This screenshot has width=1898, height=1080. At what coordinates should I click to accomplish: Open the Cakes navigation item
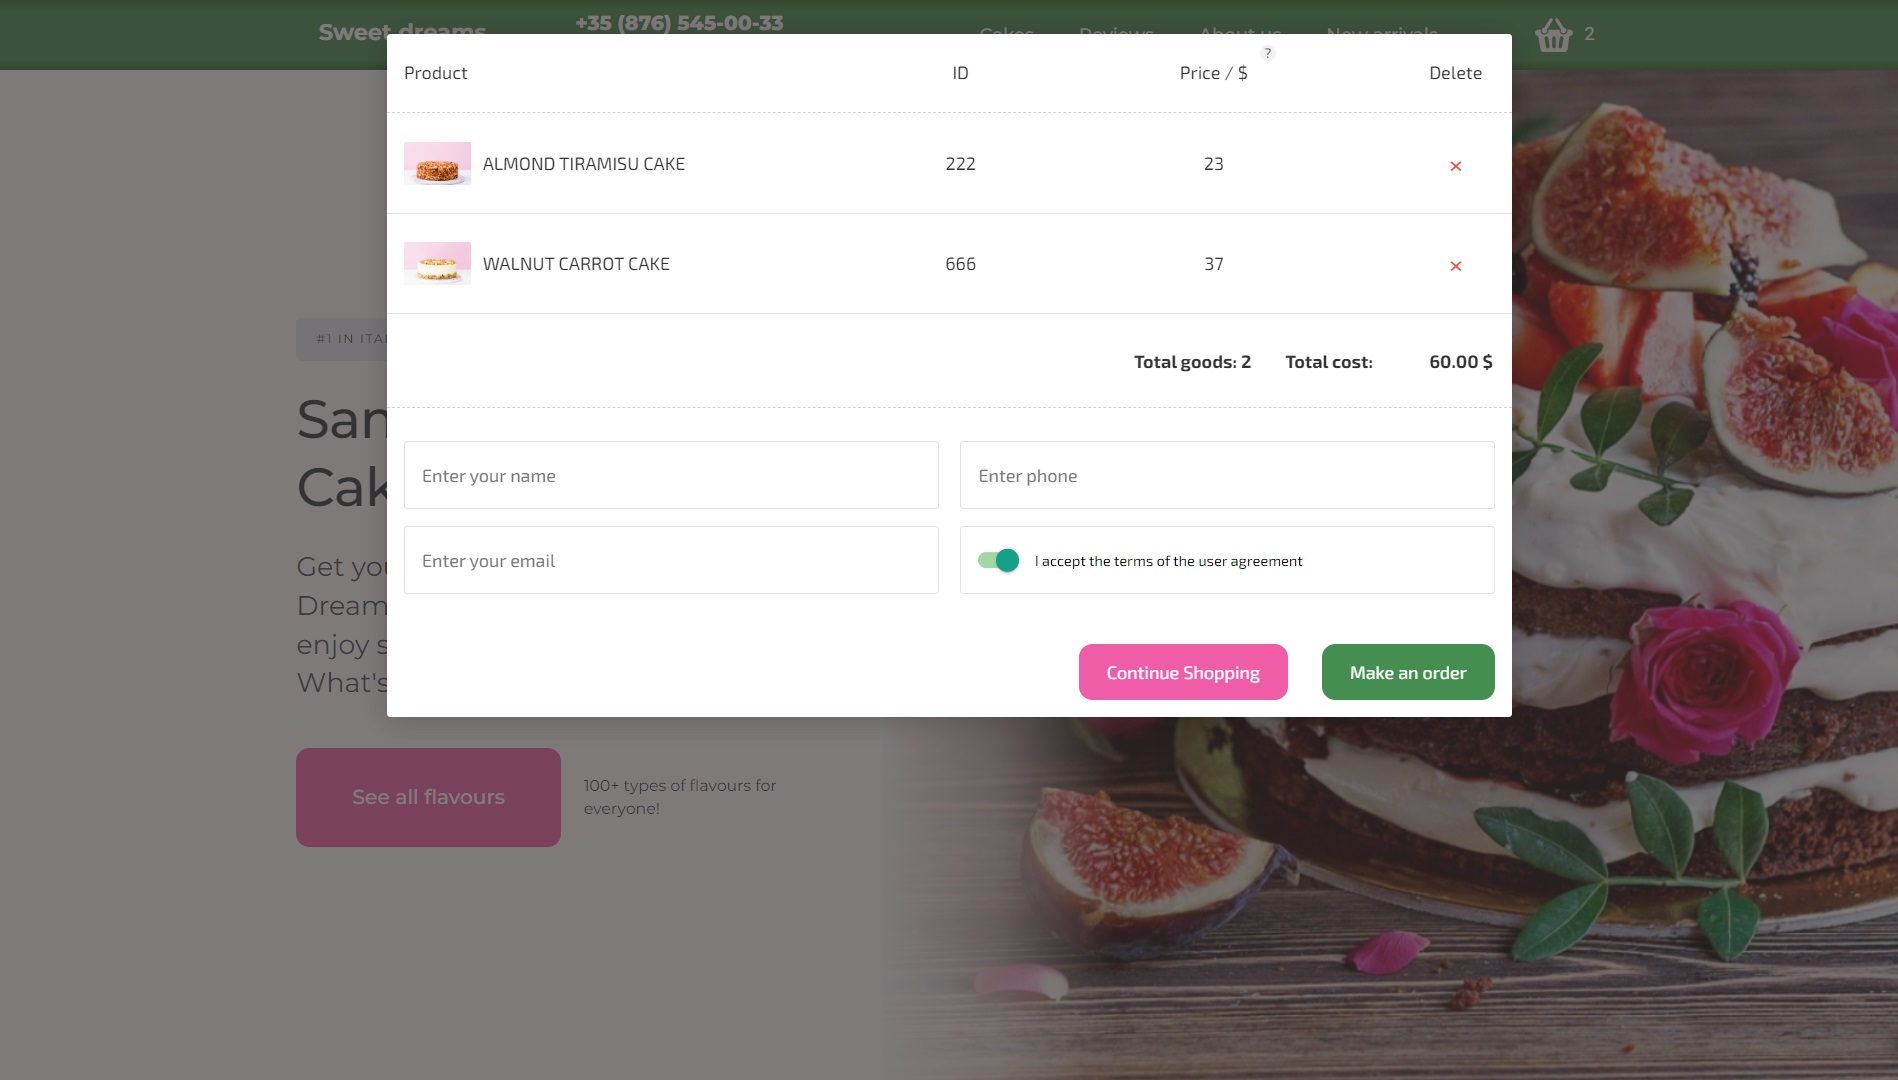1006,30
